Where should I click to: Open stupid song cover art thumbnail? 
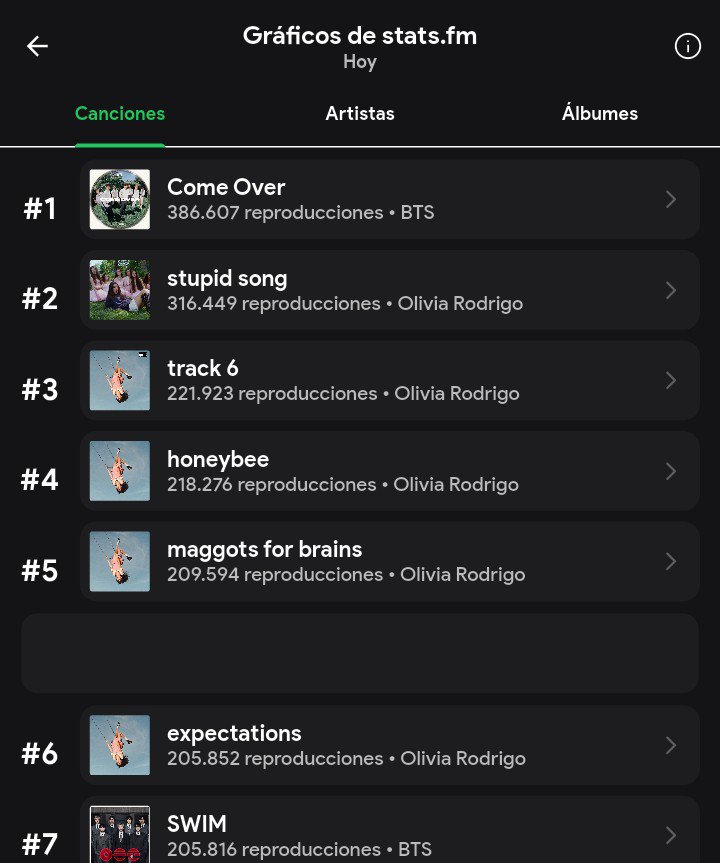click(120, 290)
